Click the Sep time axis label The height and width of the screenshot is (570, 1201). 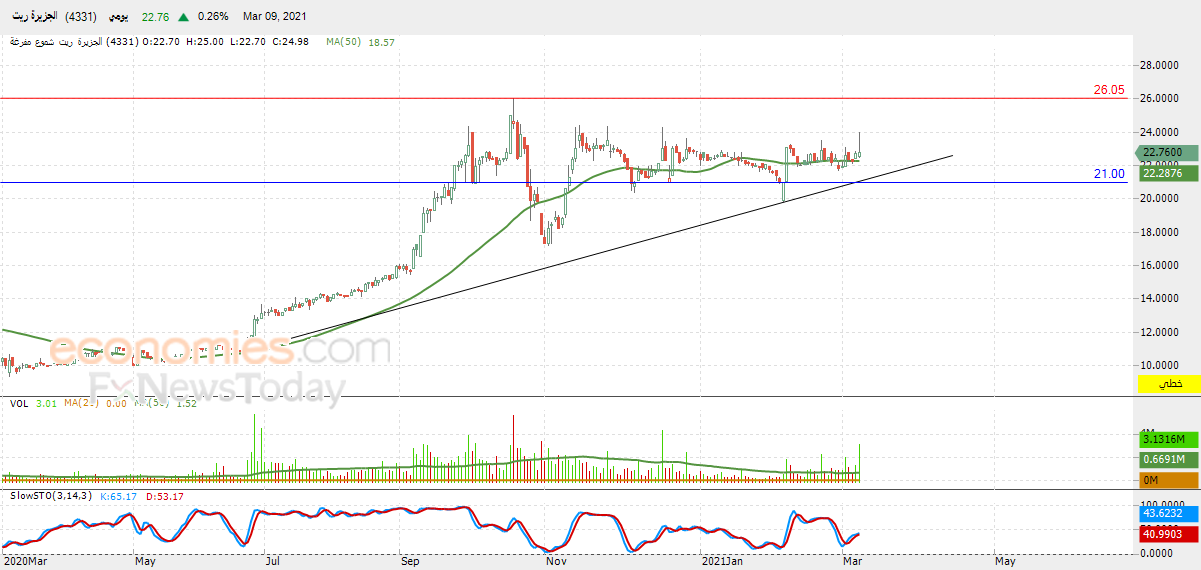click(x=410, y=562)
